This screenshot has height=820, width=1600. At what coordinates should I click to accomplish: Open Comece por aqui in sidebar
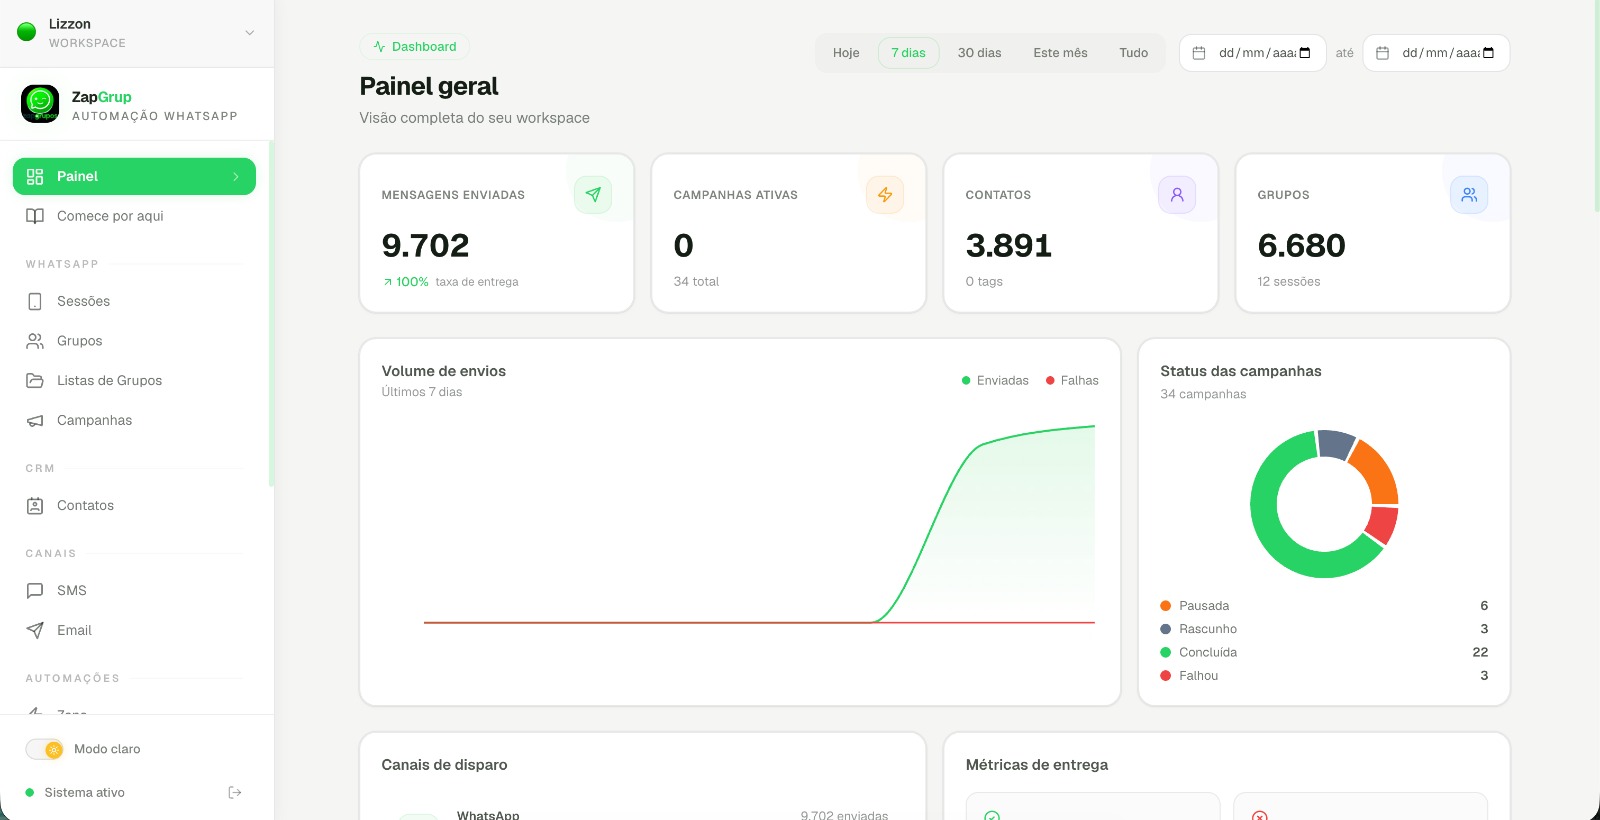pyautogui.click(x=134, y=216)
